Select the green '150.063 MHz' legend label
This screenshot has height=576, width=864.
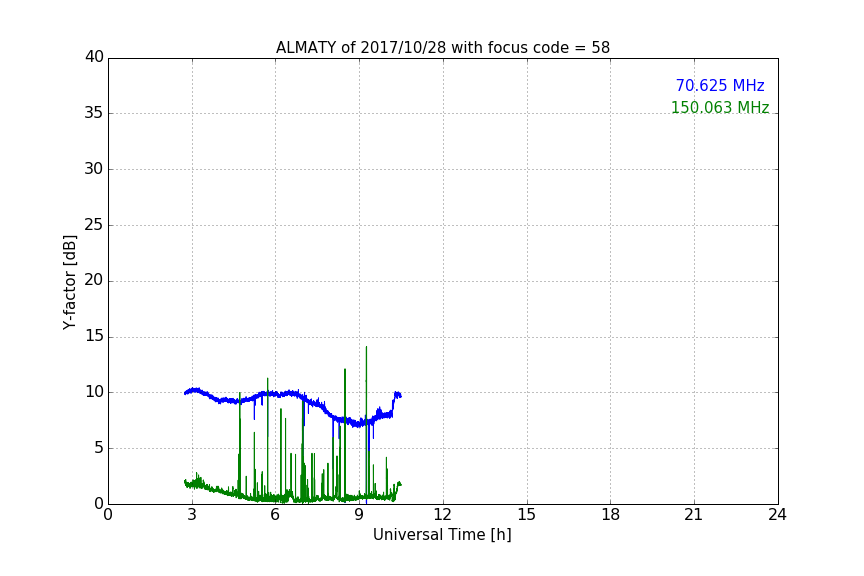pos(720,107)
